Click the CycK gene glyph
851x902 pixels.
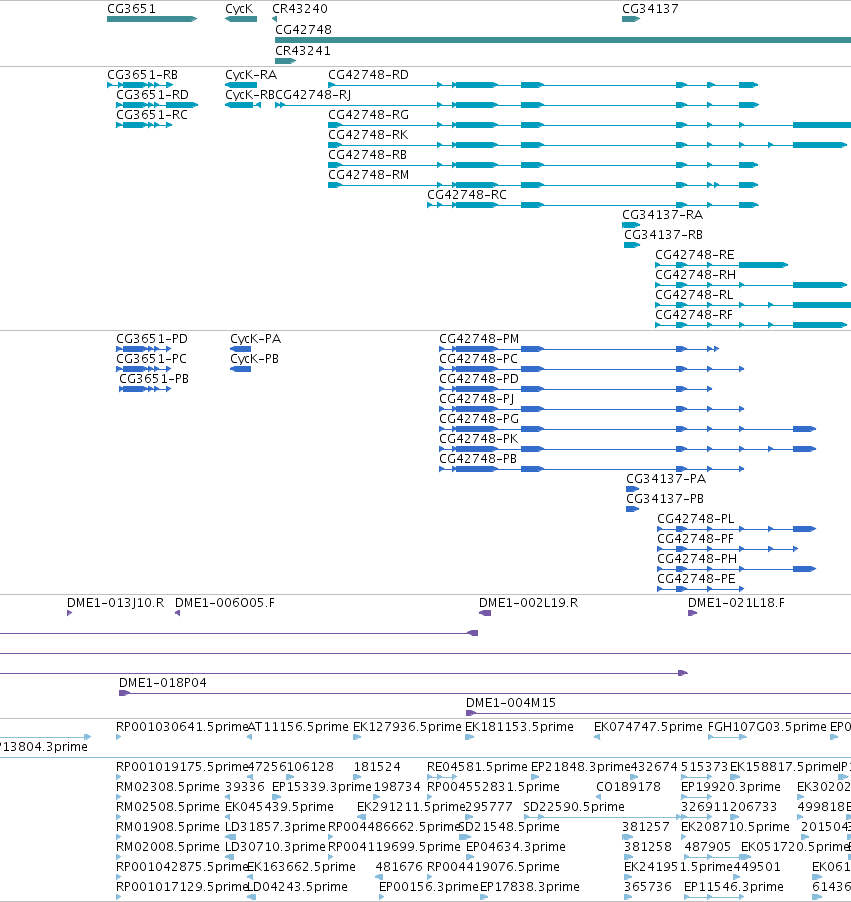tap(241, 19)
